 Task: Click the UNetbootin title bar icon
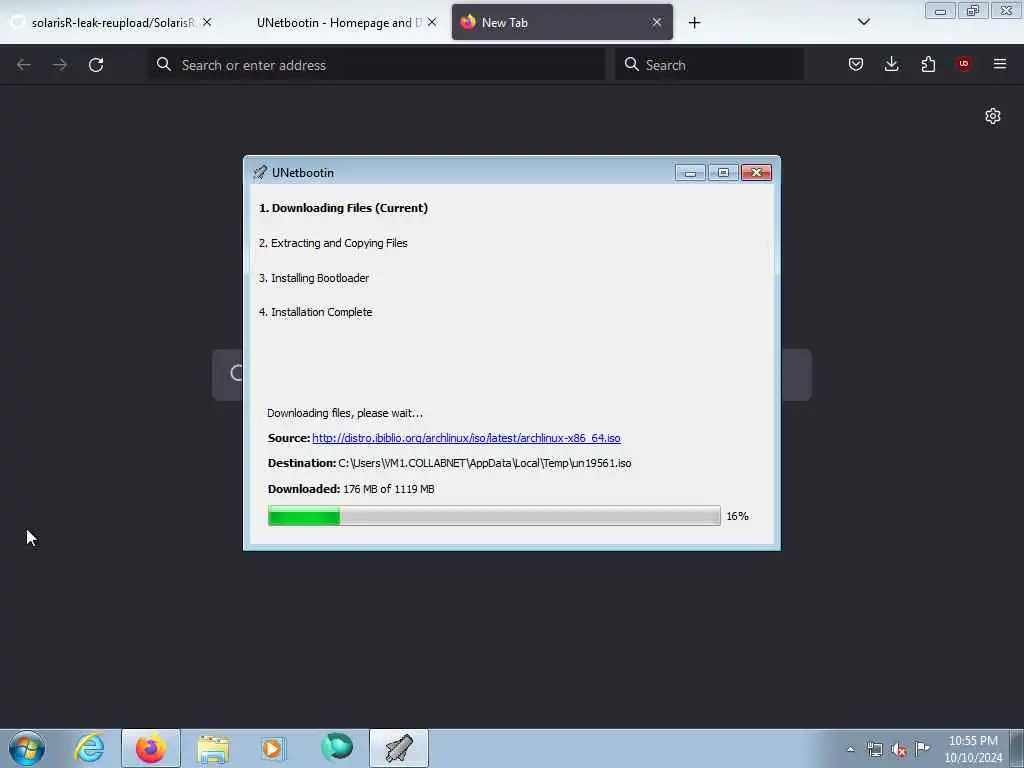tap(260, 172)
